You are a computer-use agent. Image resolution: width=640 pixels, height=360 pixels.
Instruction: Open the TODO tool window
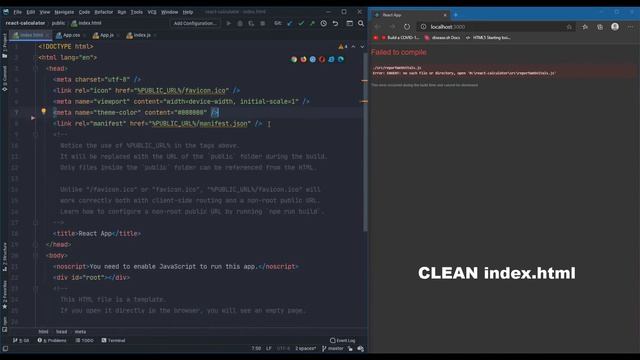coord(84,340)
